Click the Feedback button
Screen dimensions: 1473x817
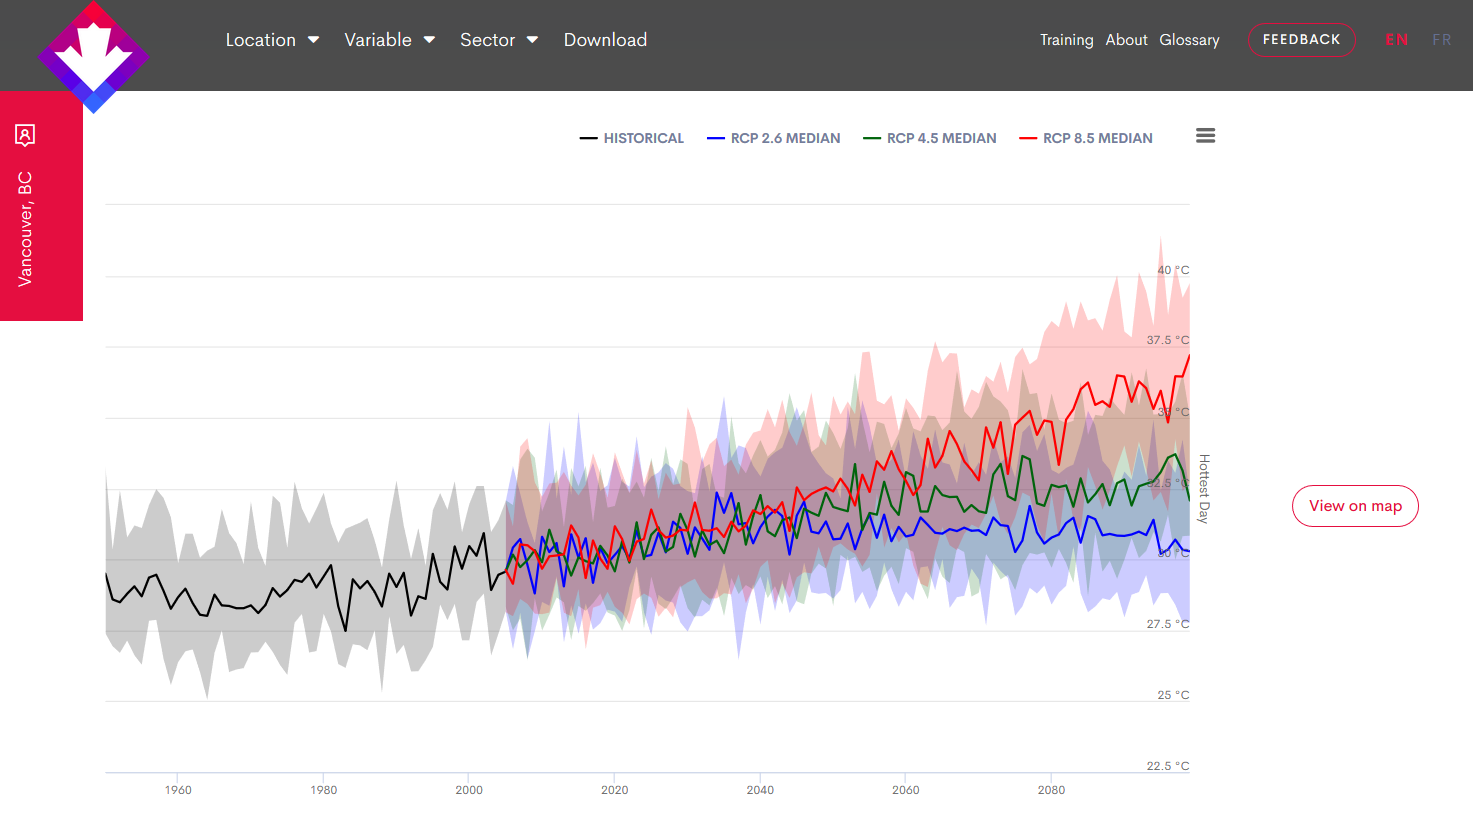pos(1301,40)
